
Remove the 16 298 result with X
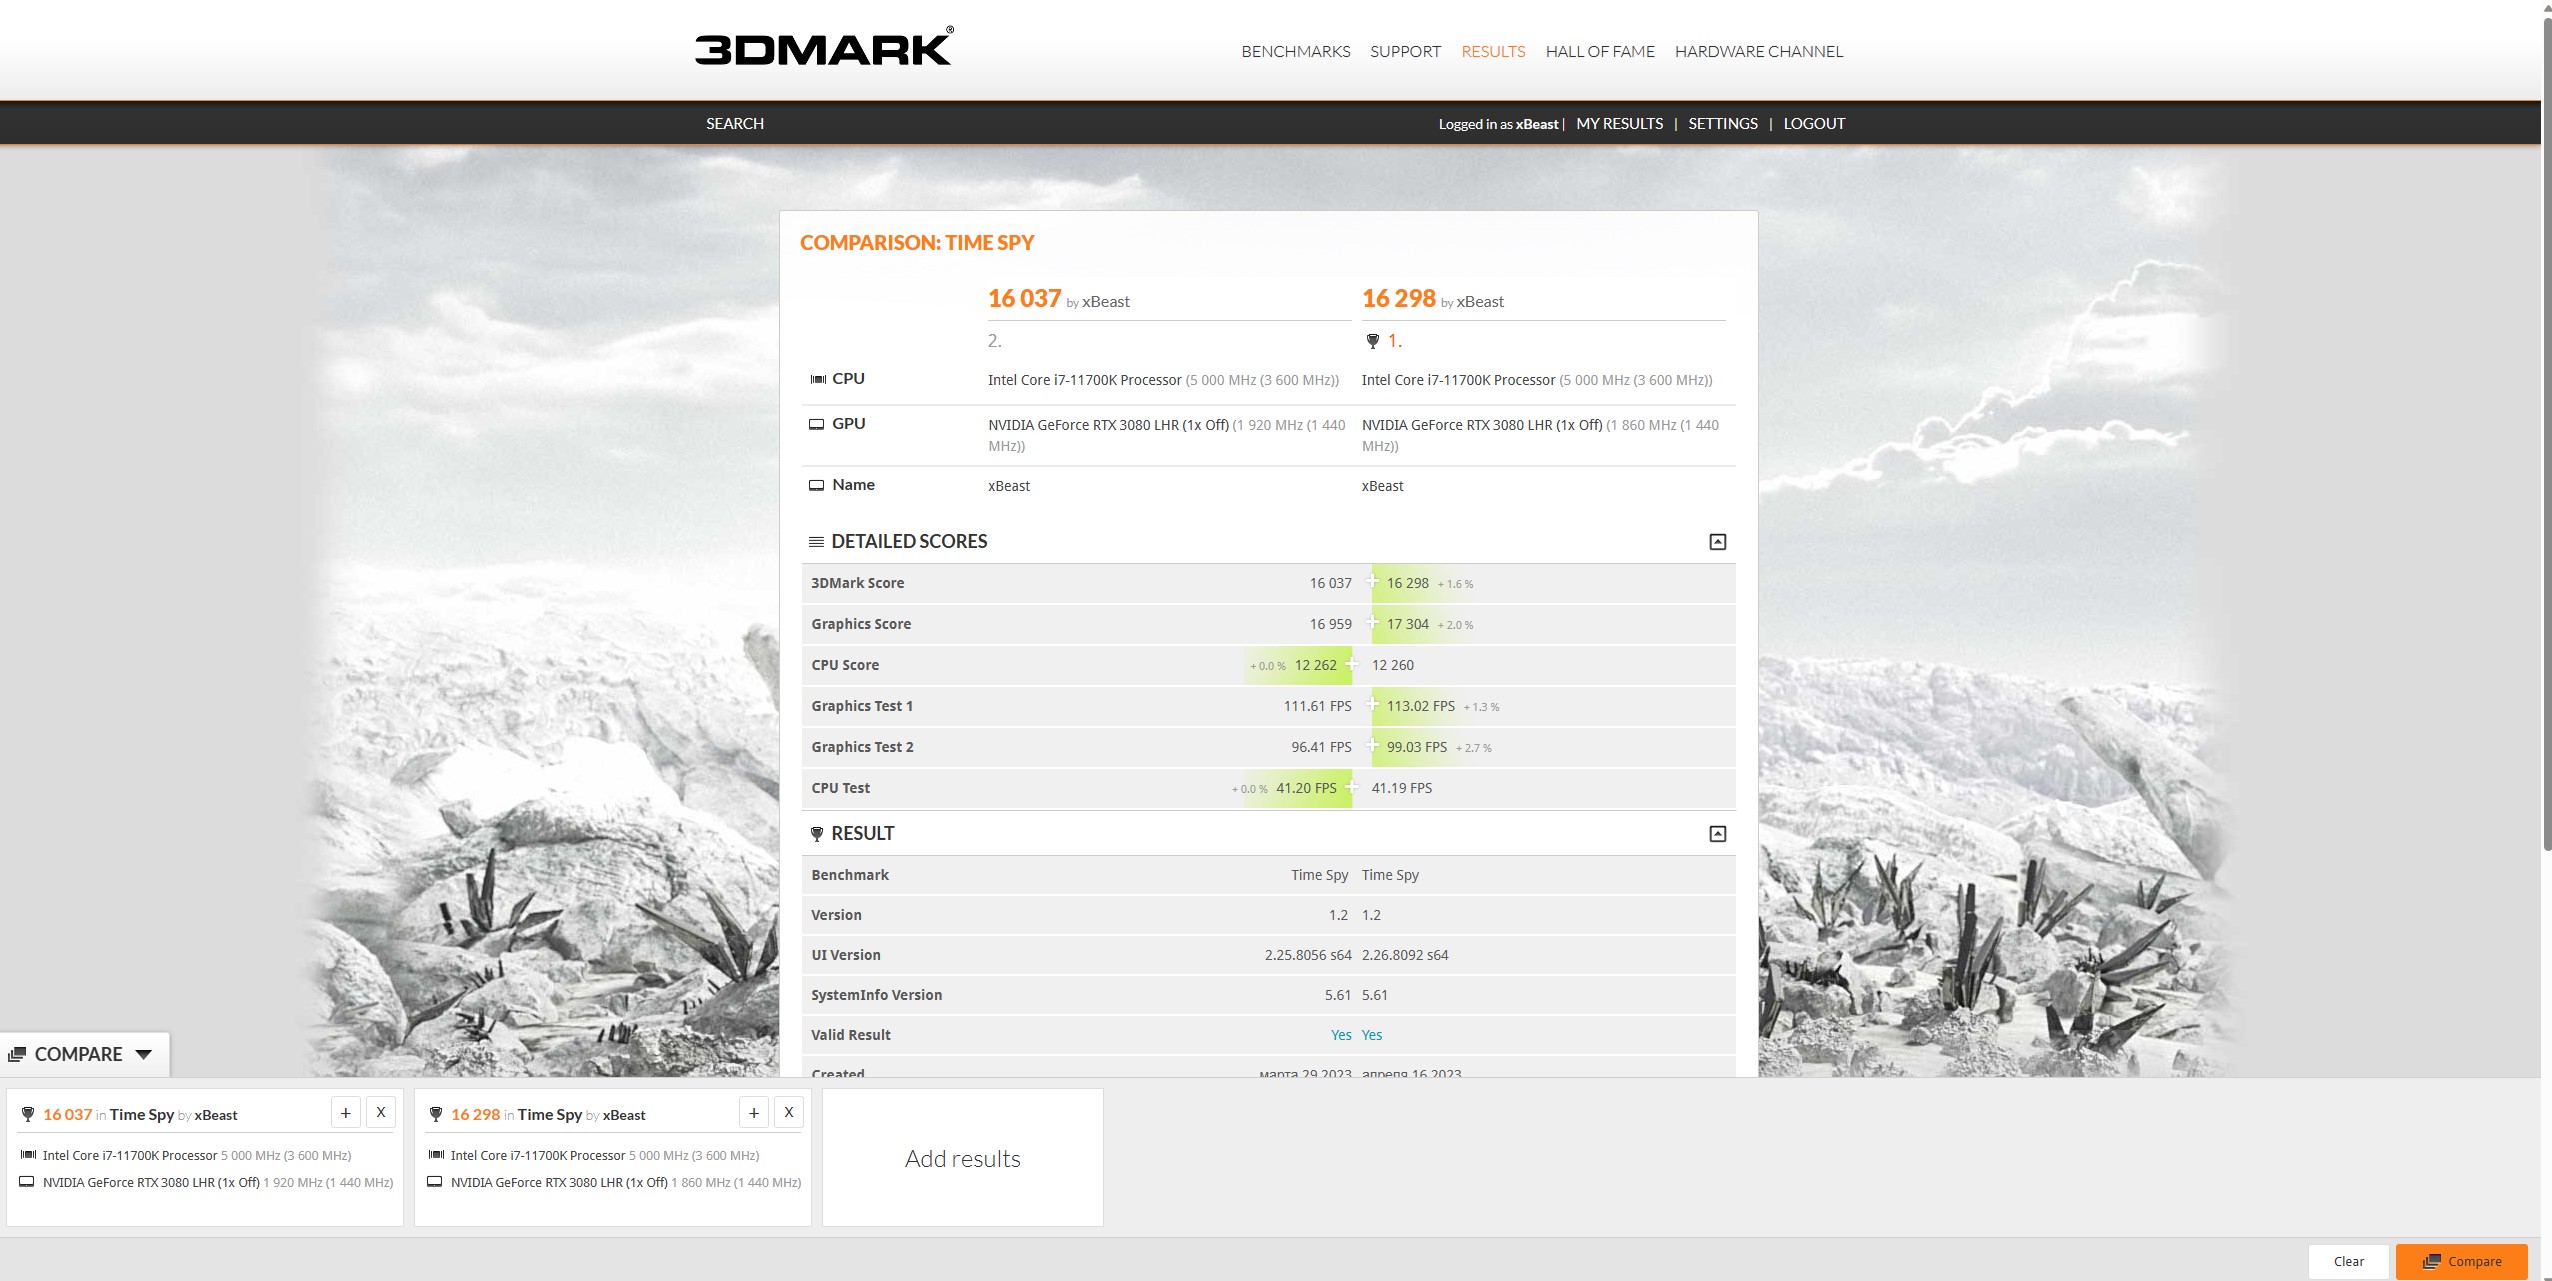[789, 1112]
